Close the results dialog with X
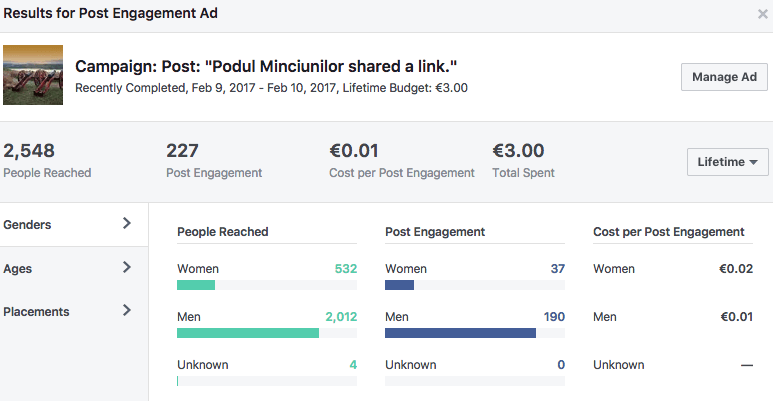 (763, 14)
